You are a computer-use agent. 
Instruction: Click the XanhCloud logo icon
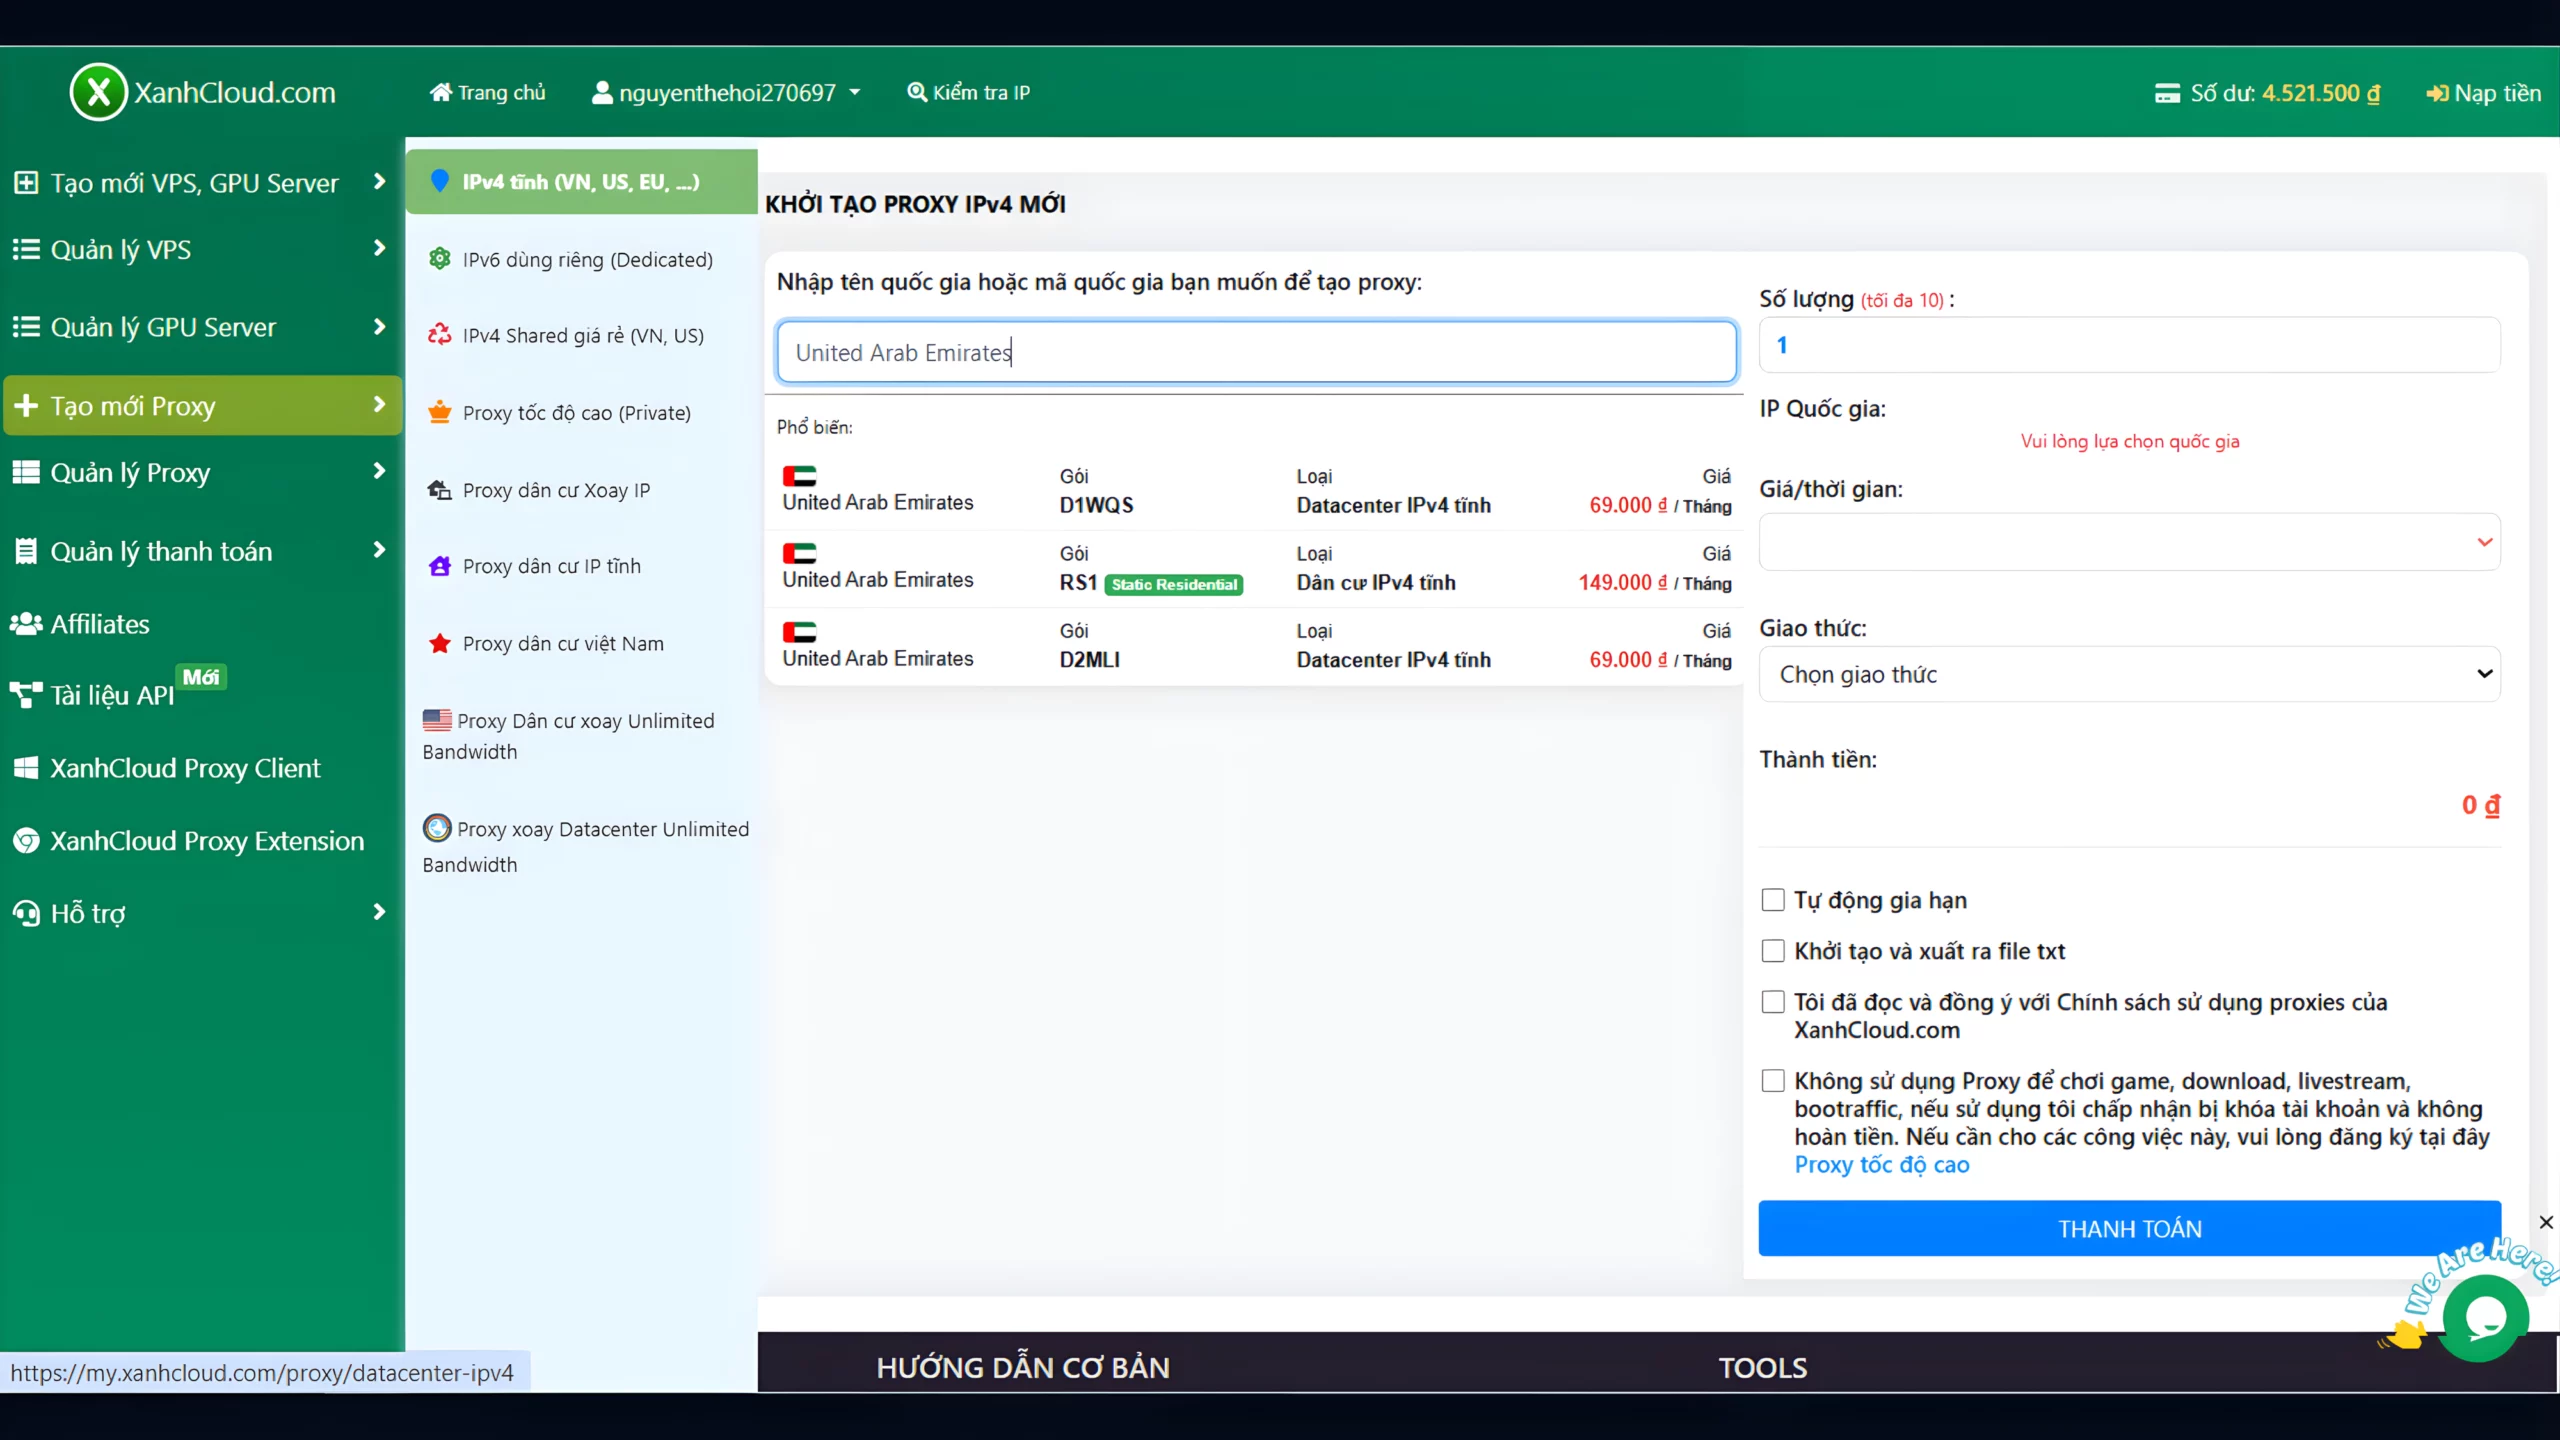click(98, 92)
